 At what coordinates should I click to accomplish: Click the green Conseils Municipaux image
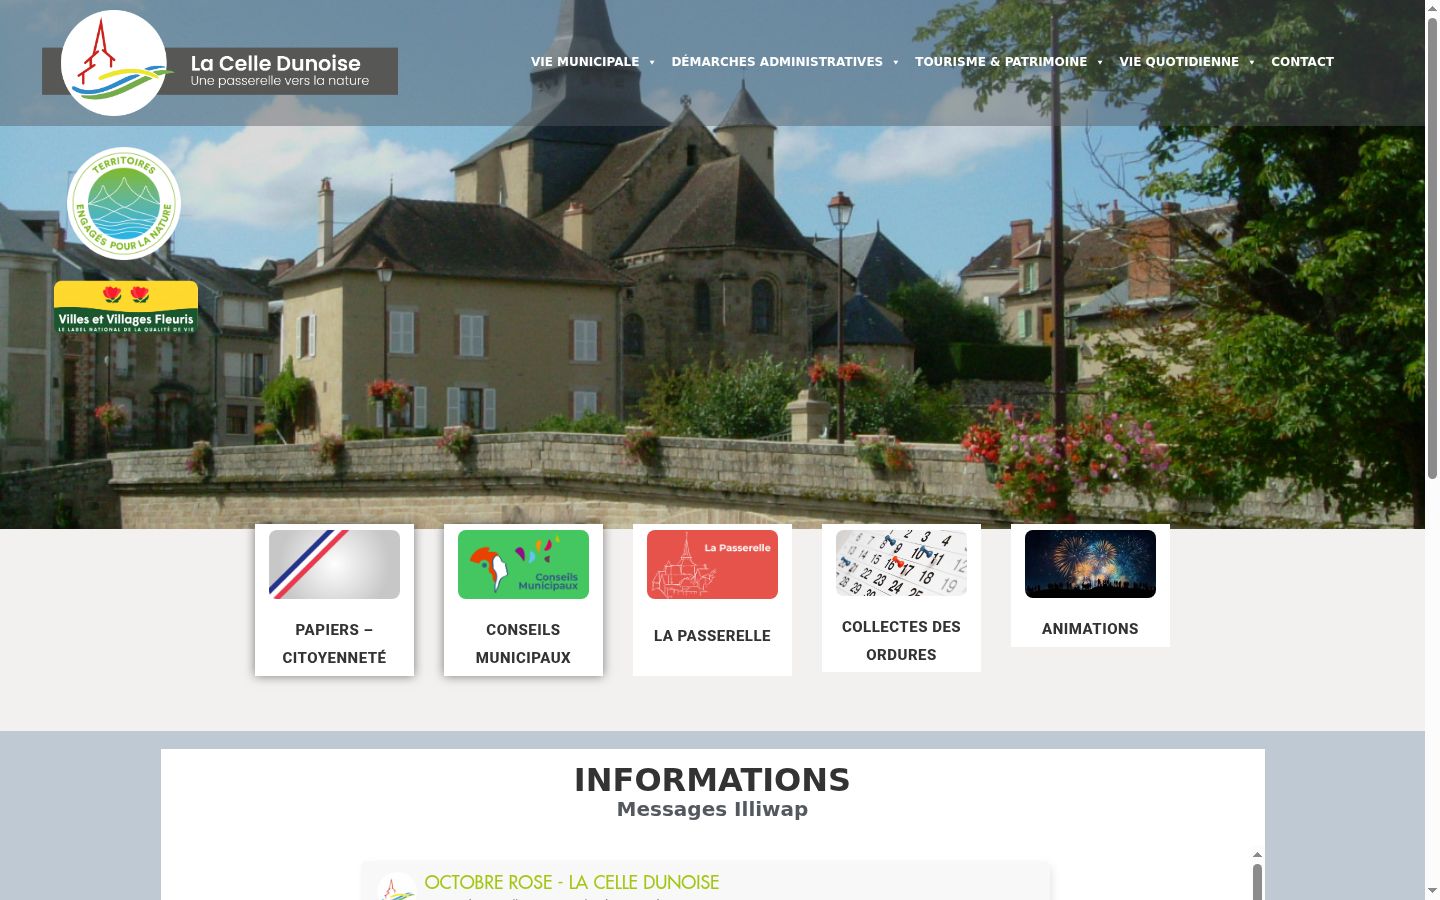tap(523, 565)
